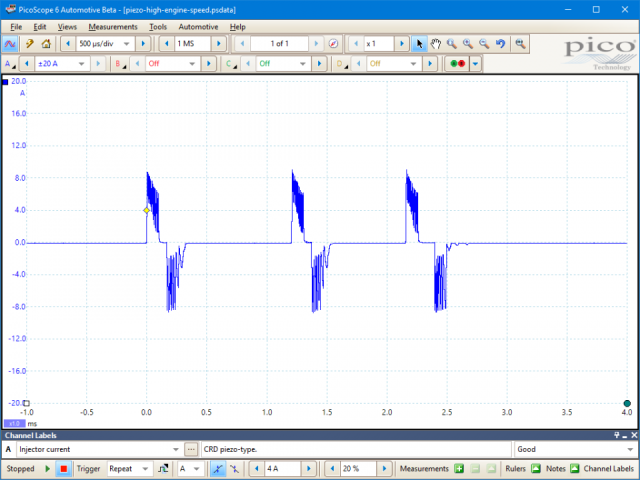Image resolution: width=640 pixels, height=480 pixels.
Task: Open the Automotive menu
Action: [x=198, y=26]
